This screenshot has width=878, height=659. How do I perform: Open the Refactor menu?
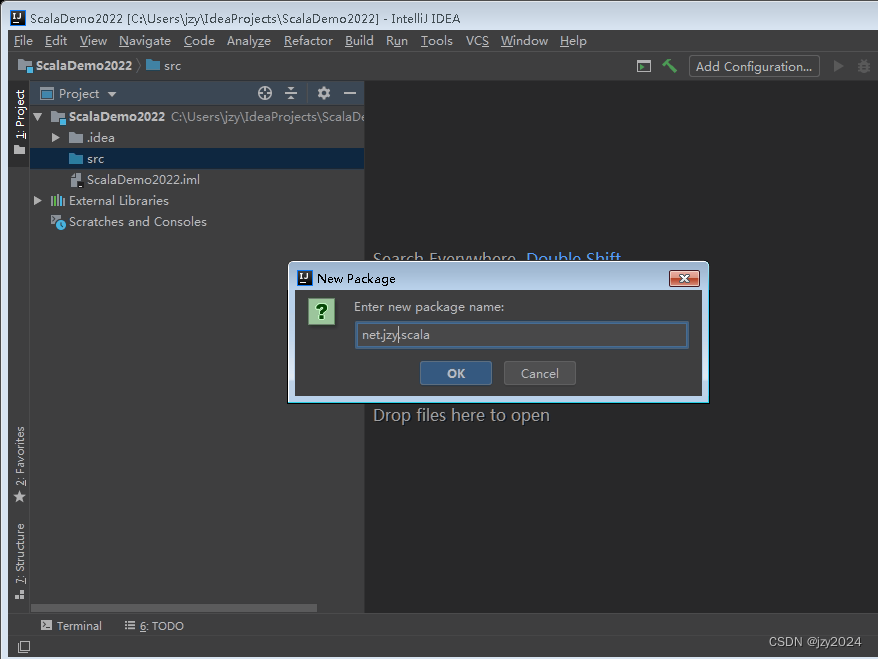308,41
